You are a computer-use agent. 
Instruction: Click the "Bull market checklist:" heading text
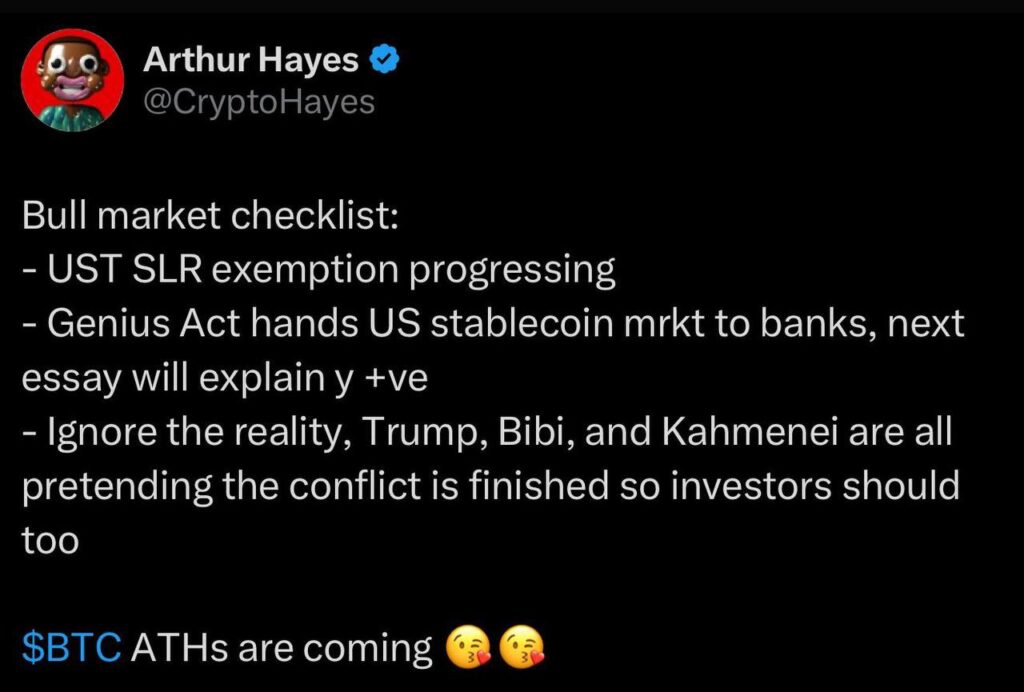tap(211, 217)
